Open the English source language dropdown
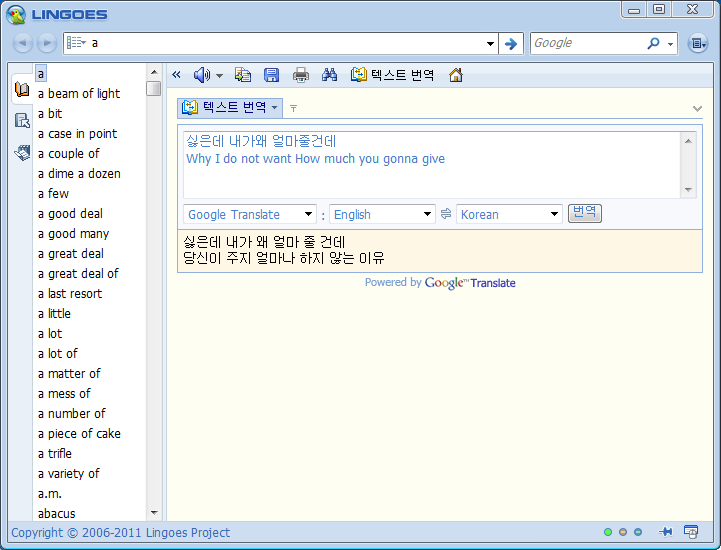 click(382, 214)
